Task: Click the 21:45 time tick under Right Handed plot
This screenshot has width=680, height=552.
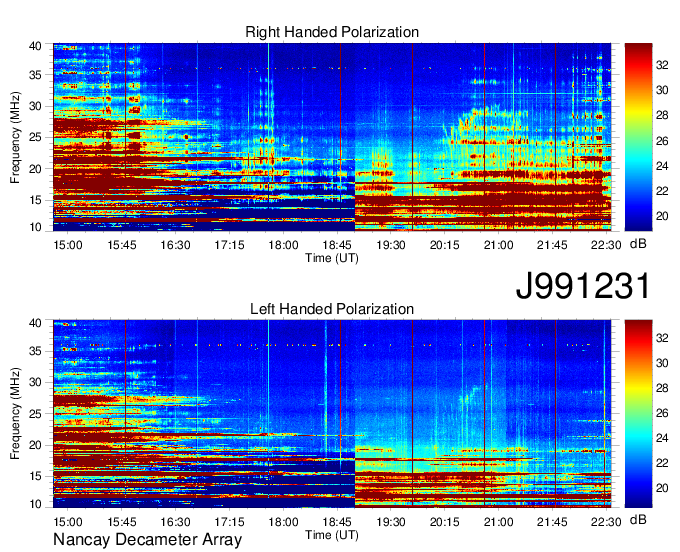Action: coord(552,245)
